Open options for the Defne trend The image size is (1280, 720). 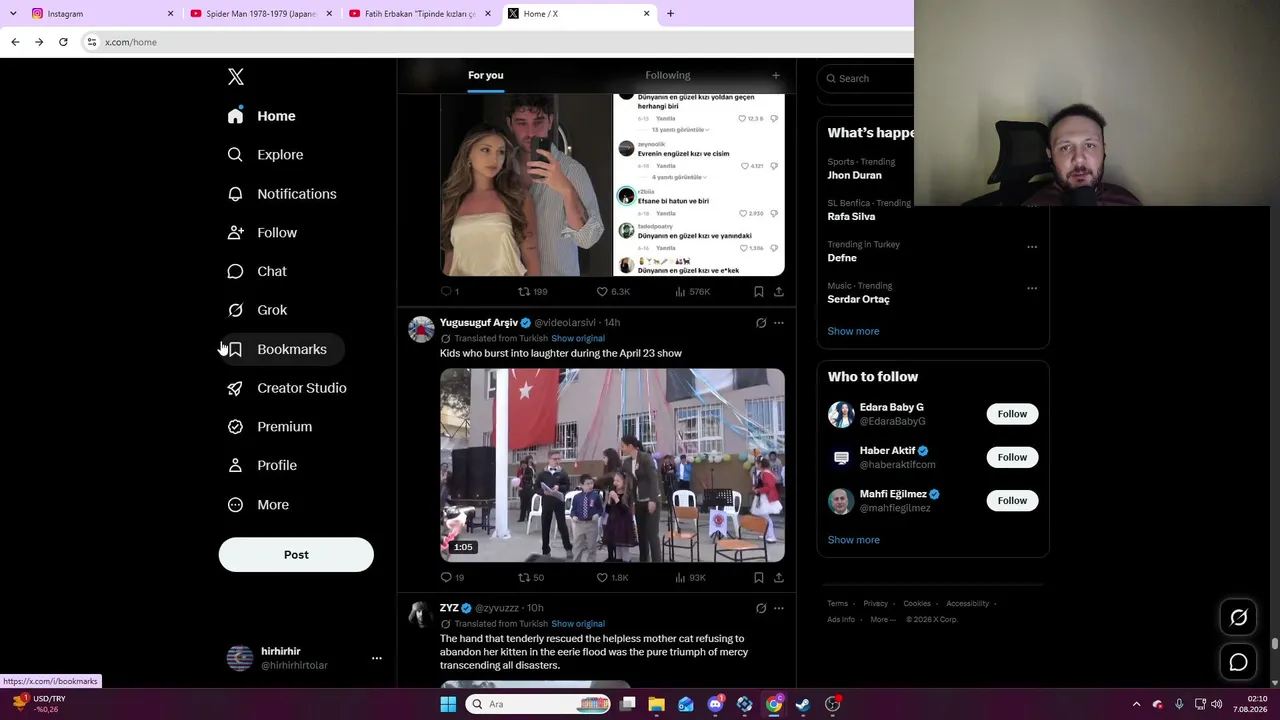[x=1032, y=247]
